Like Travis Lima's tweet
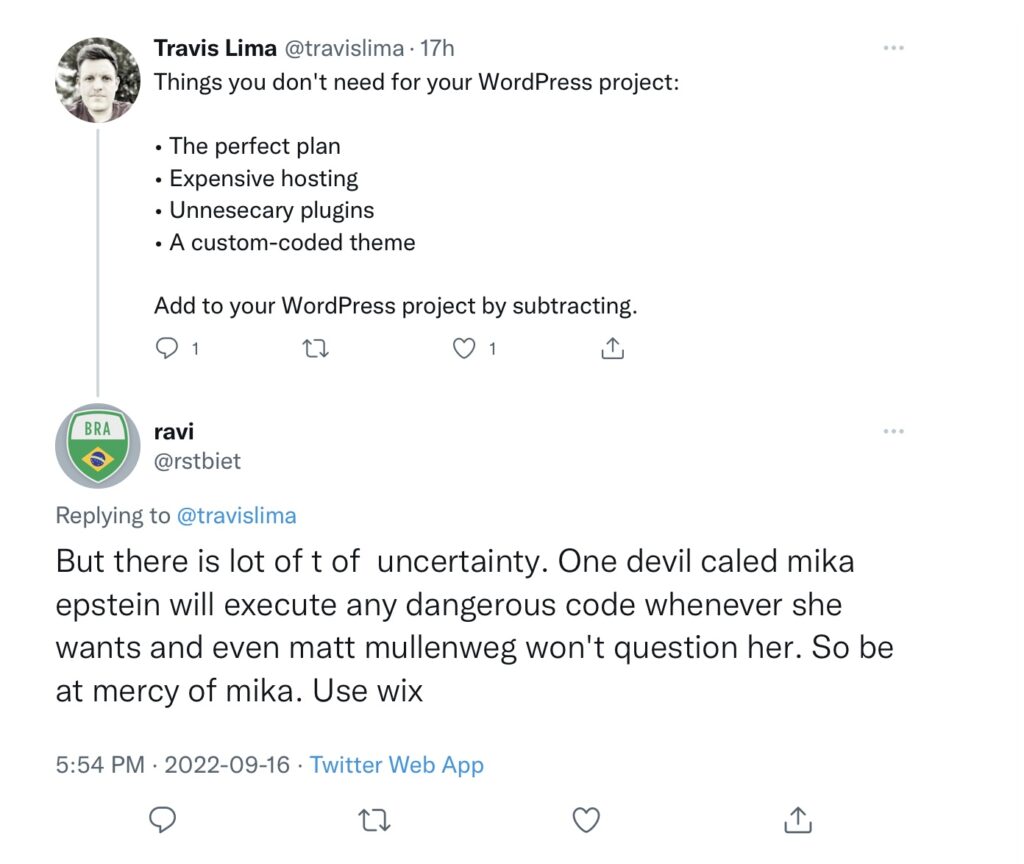1024x864 pixels. click(x=464, y=348)
